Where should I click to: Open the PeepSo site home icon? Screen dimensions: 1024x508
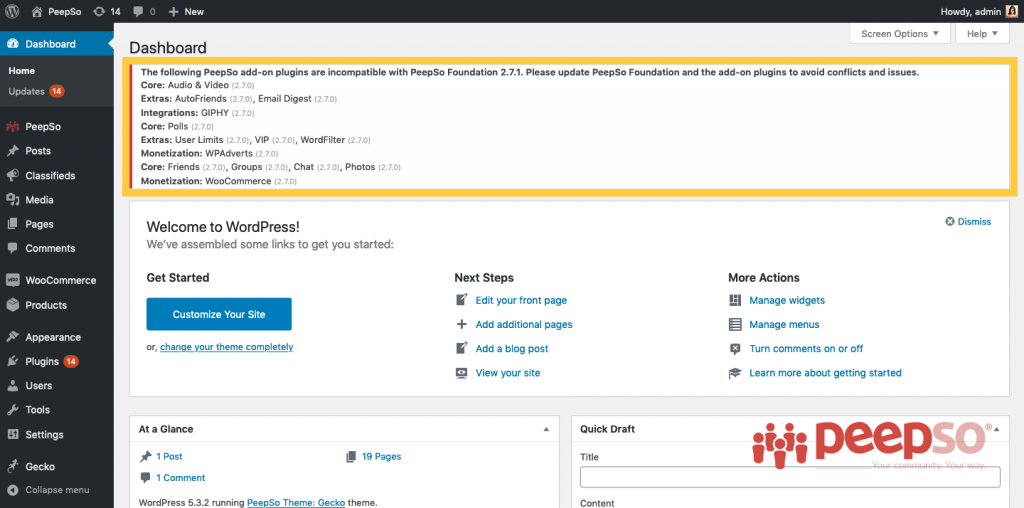(37, 11)
